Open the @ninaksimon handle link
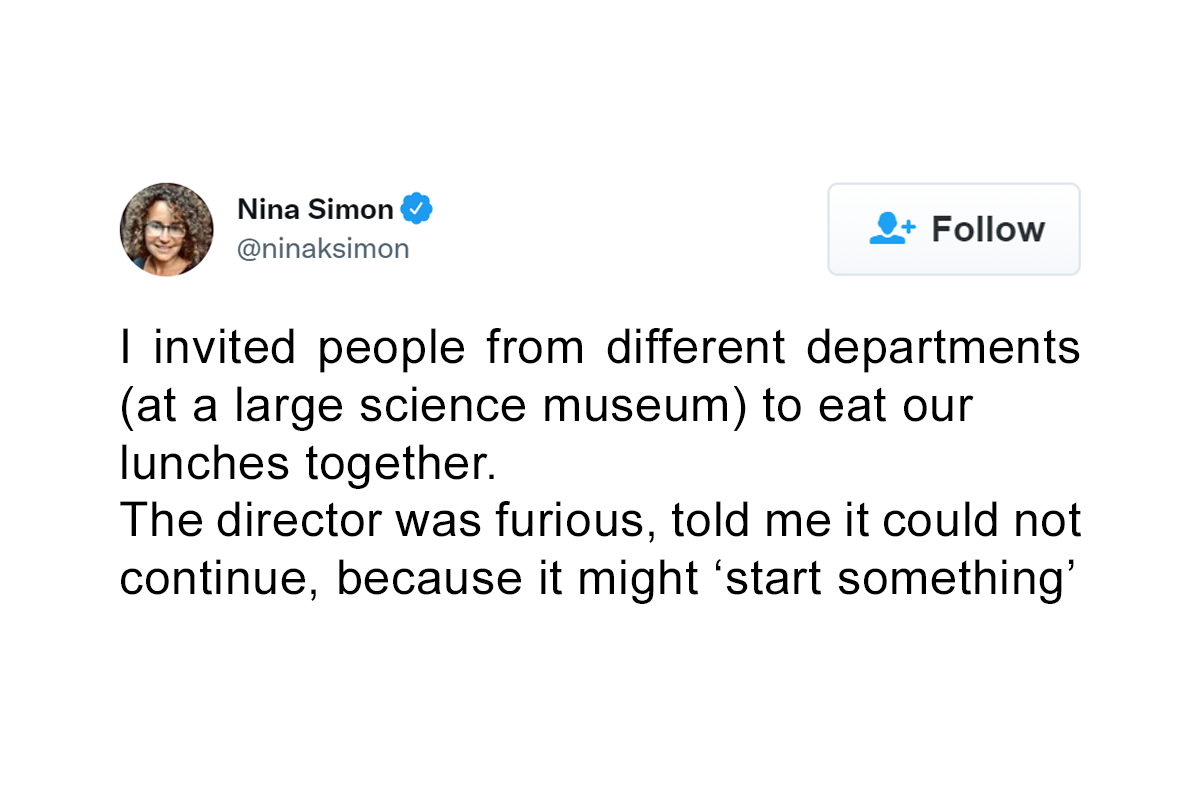This screenshot has height=800, width=1200. tap(323, 249)
